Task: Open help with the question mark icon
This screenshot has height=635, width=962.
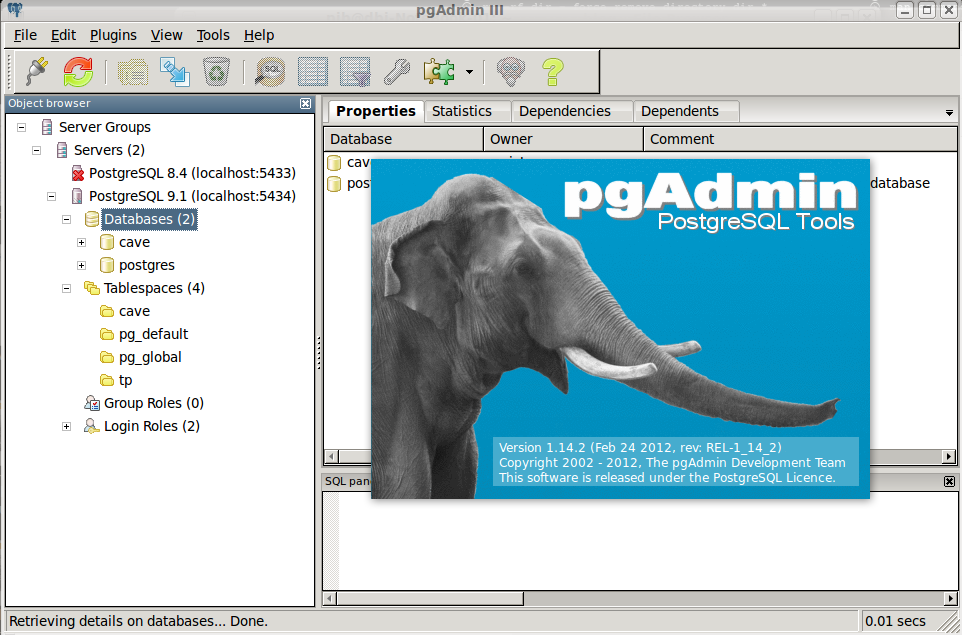Action: (551, 72)
